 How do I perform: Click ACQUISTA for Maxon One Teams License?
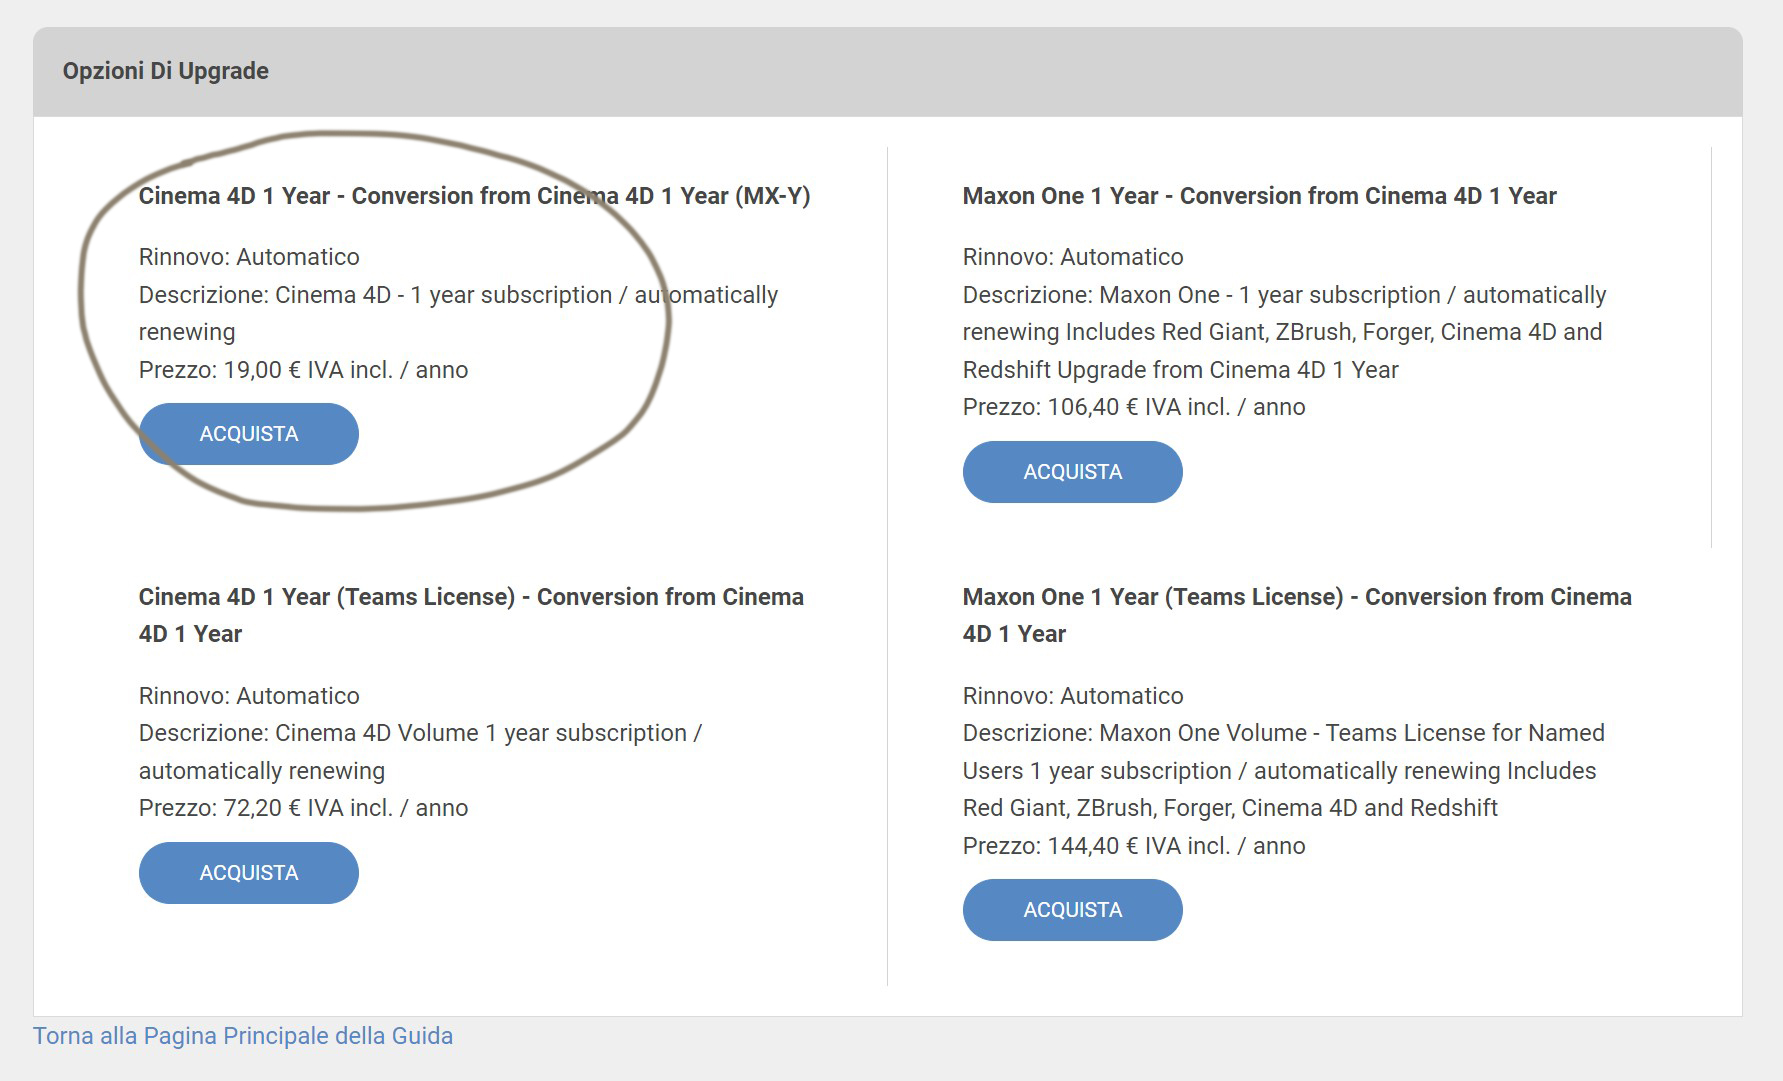tap(1072, 910)
